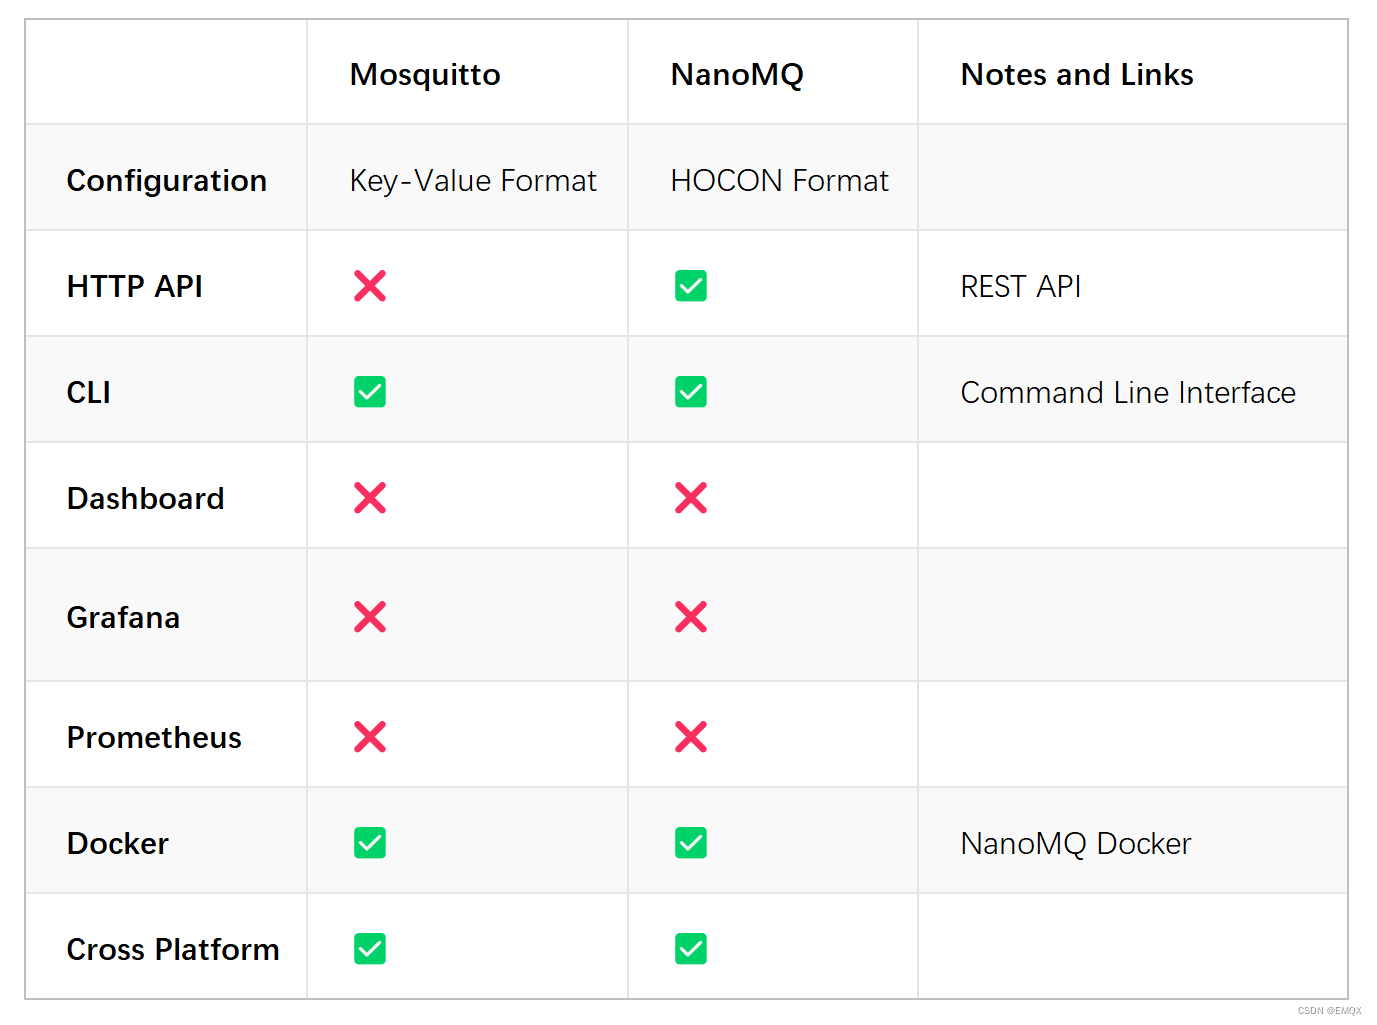The image size is (1377, 1025).
Task: Click the Mosquitto Dashboard red X
Action: tap(370, 498)
